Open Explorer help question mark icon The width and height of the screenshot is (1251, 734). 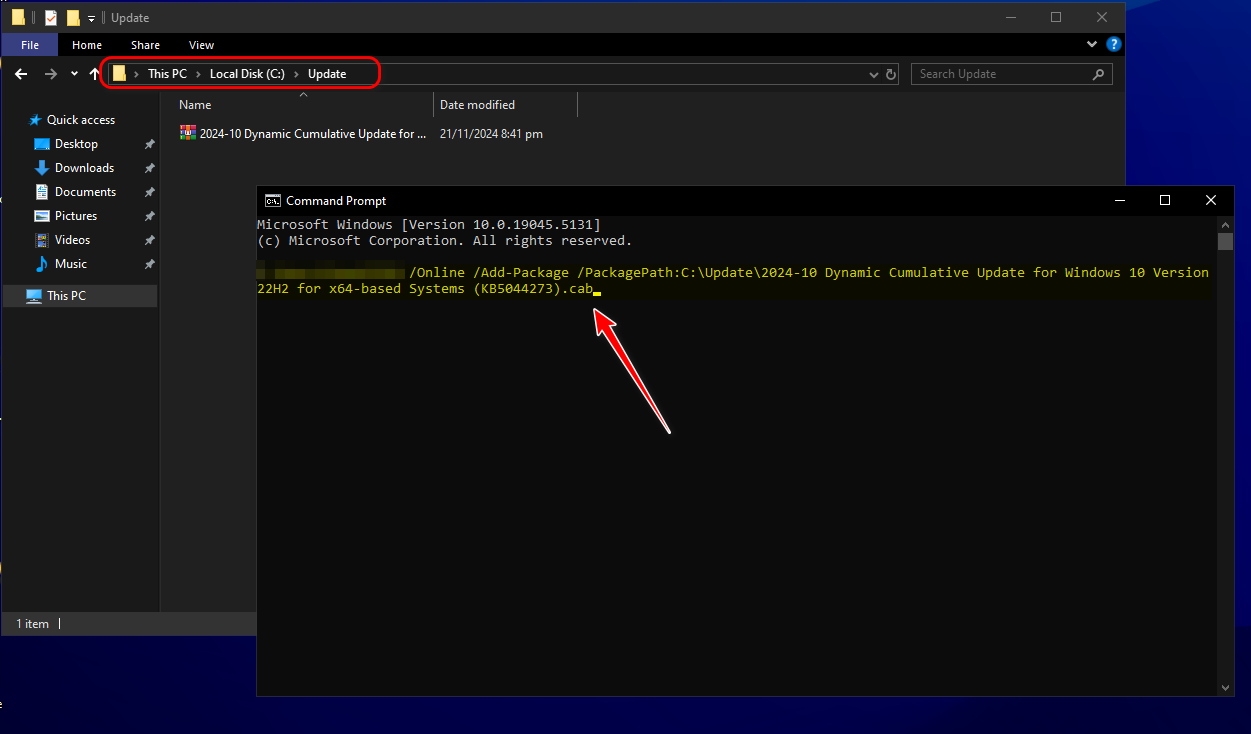[1113, 45]
